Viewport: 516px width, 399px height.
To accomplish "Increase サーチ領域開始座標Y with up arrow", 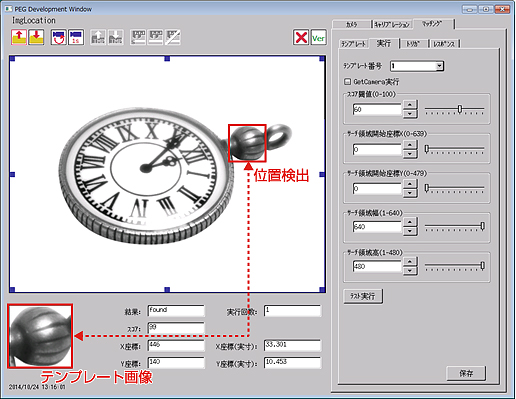I will coord(410,184).
